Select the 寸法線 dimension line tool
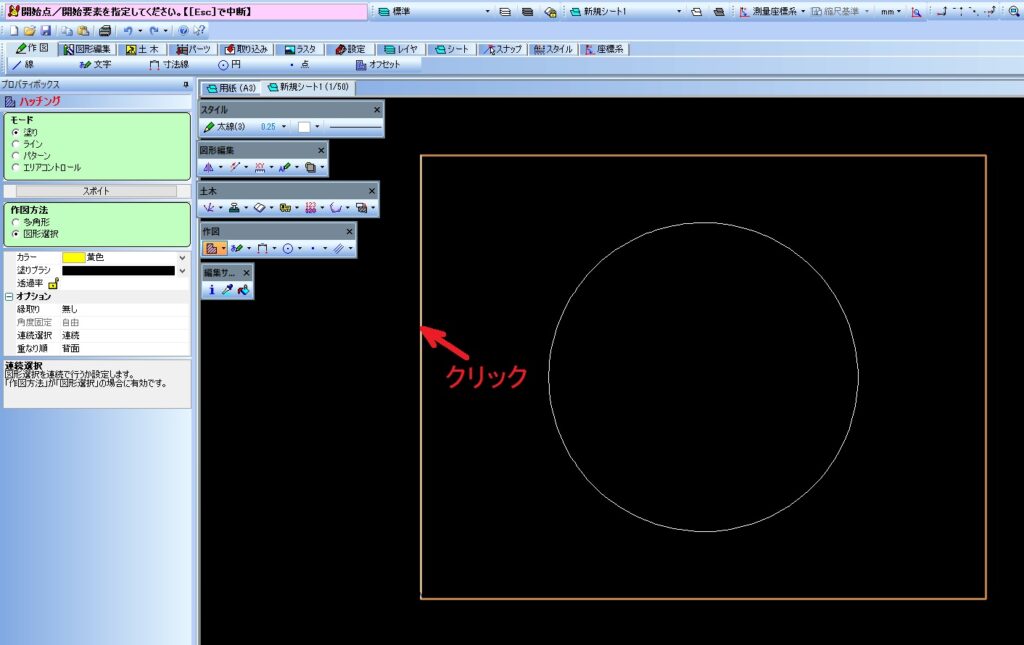 point(168,65)
